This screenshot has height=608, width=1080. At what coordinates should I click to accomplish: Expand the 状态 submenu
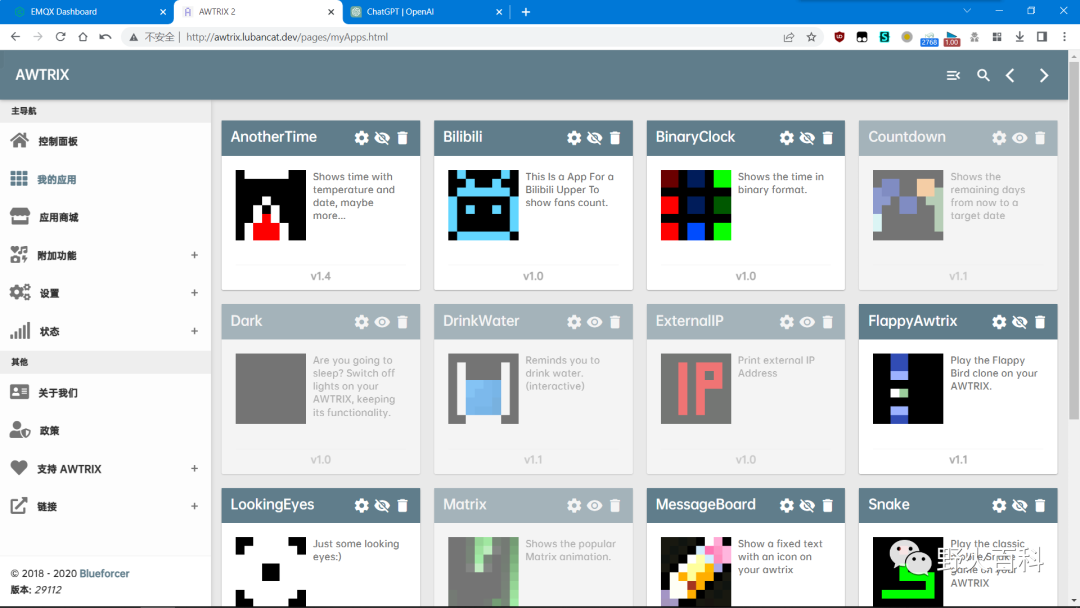click(x=194, y=331)
